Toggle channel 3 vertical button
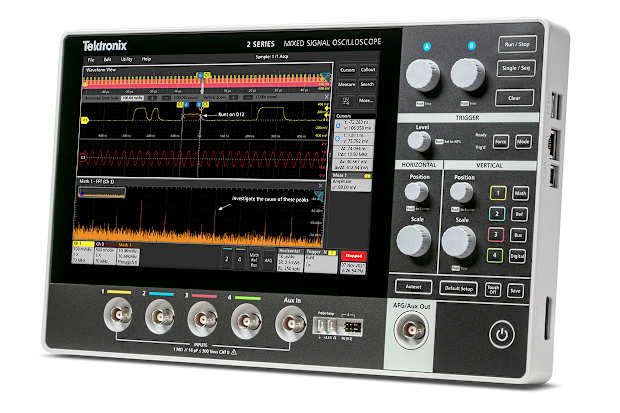This screenshot has height=413, width=620. pyautogui.click(x=495, y=235)
